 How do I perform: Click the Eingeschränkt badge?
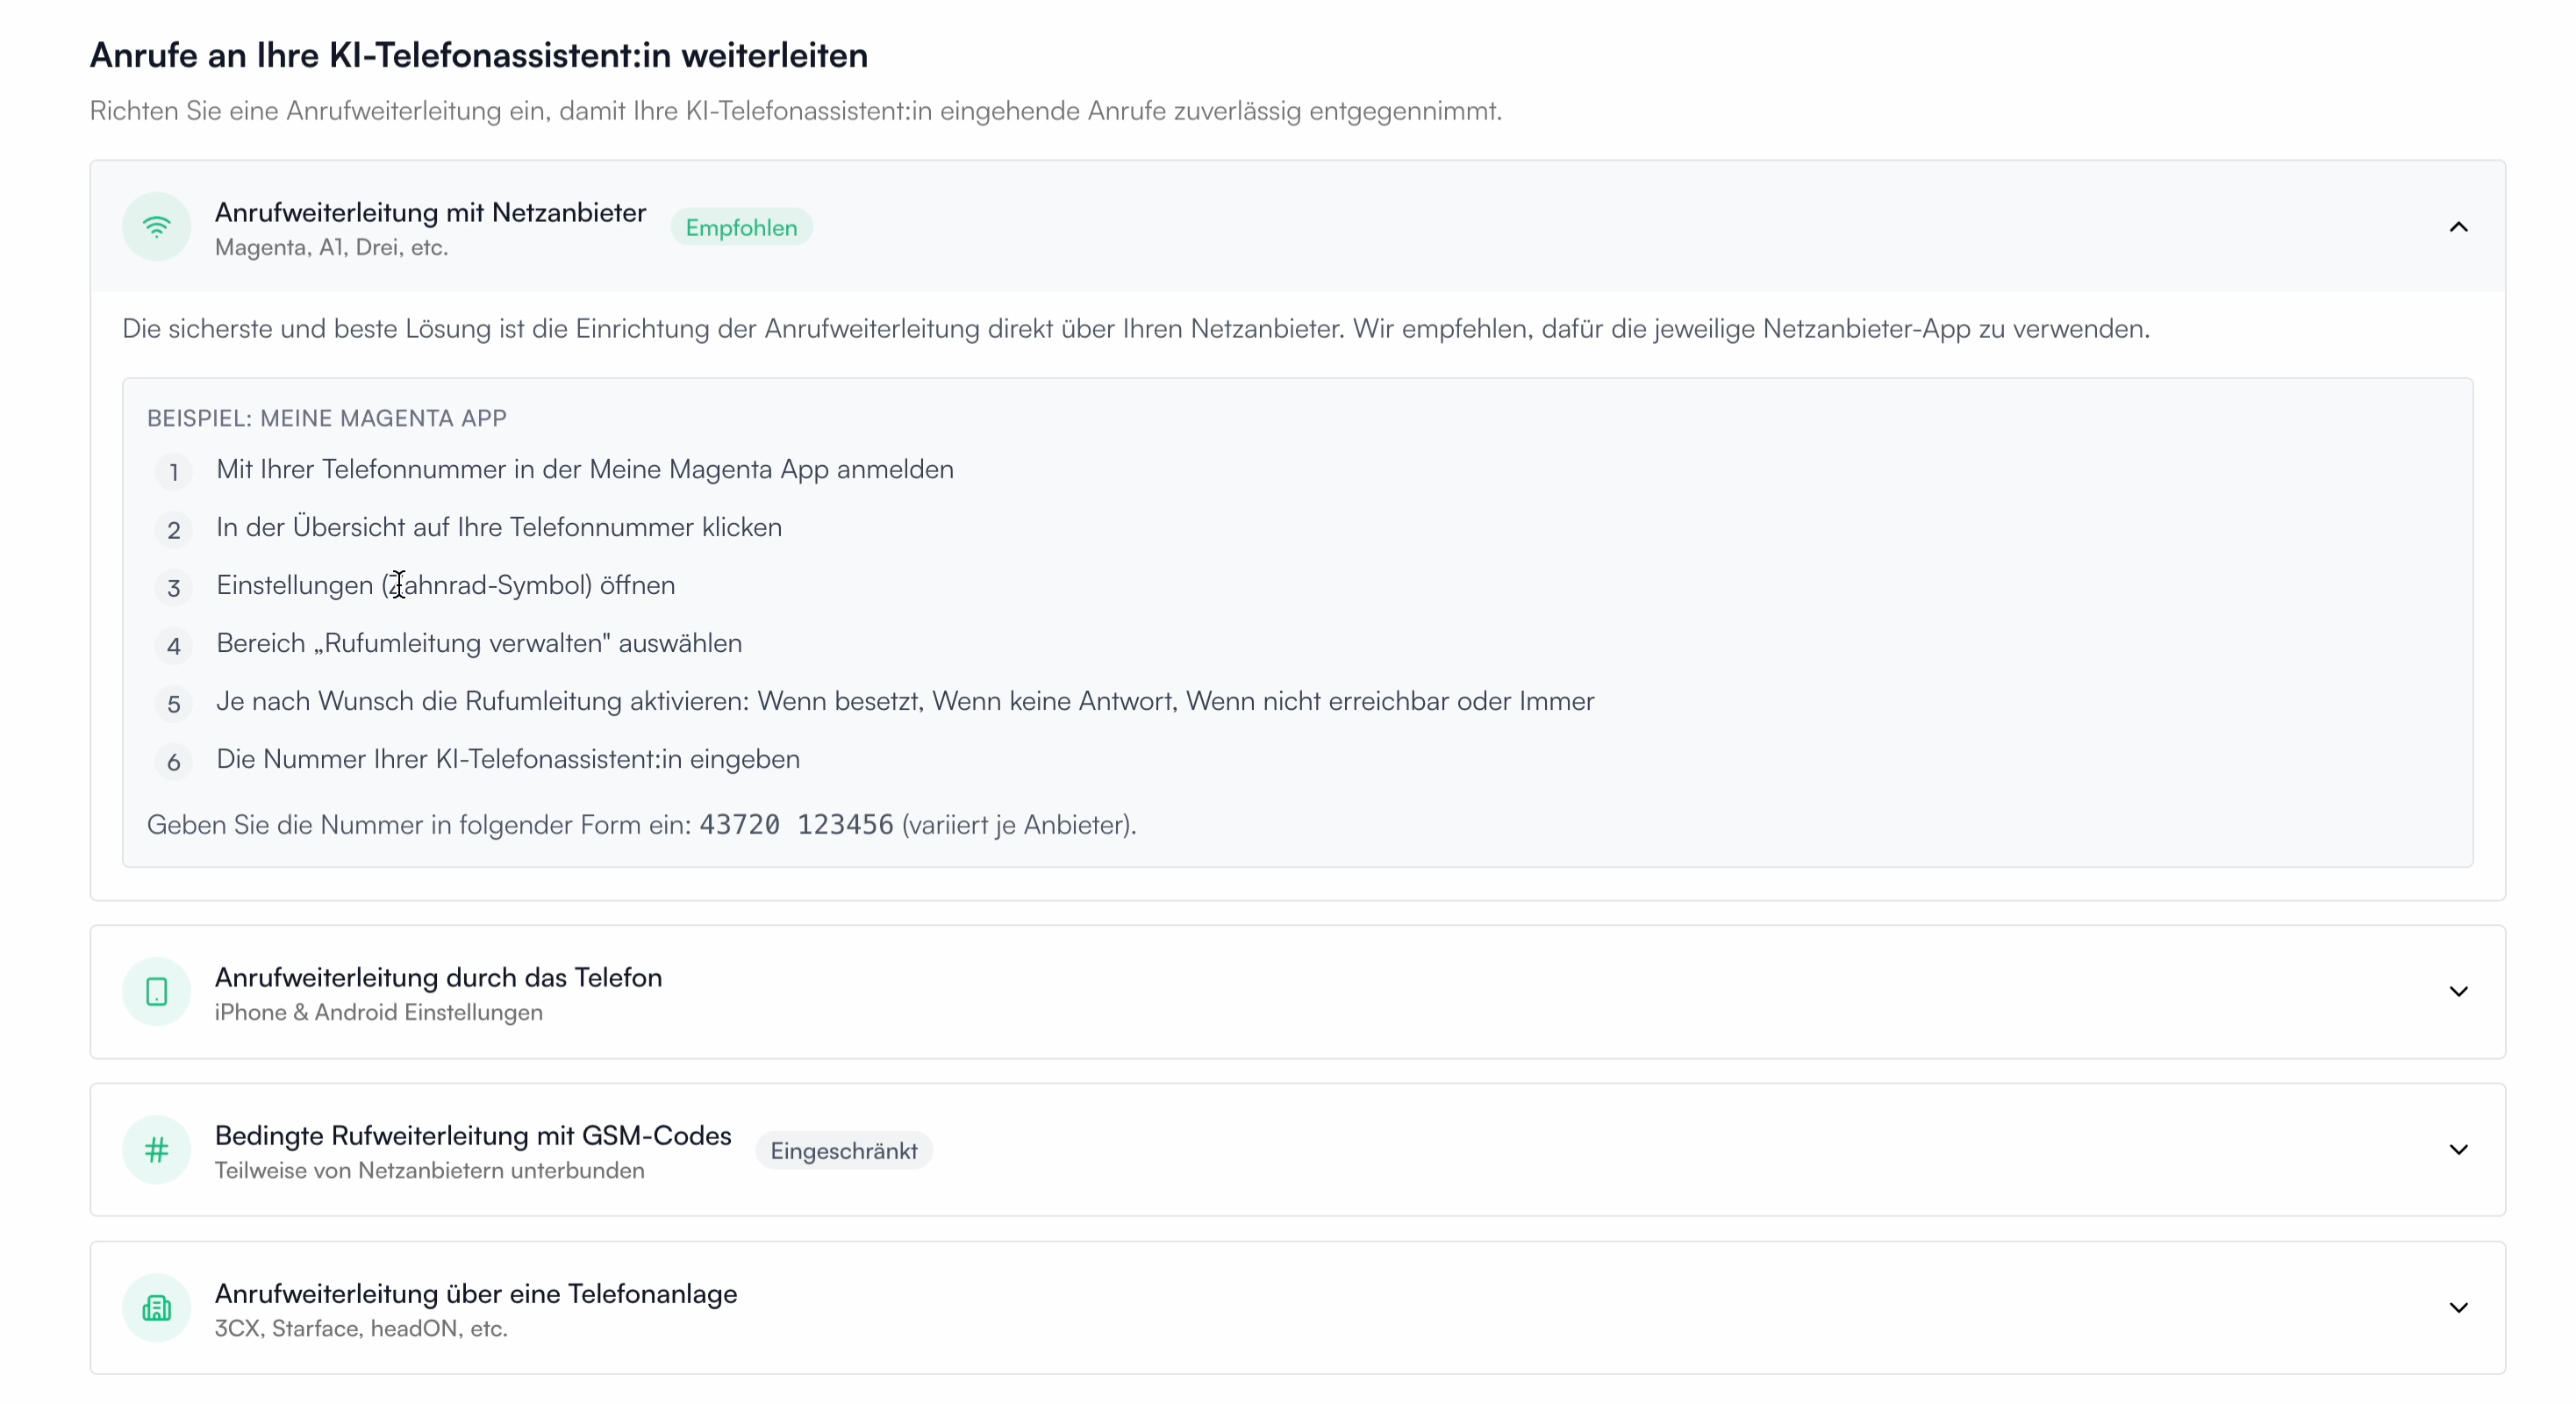843,1151
